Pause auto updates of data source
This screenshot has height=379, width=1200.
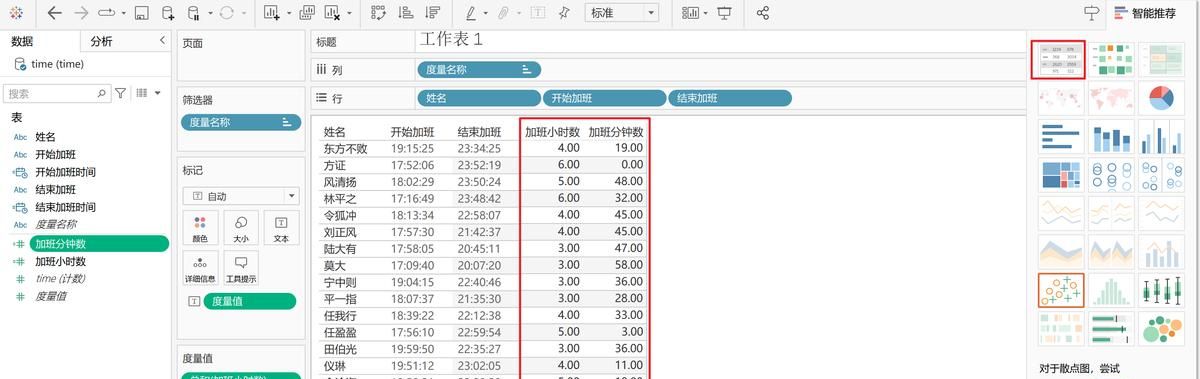[193, 13]
